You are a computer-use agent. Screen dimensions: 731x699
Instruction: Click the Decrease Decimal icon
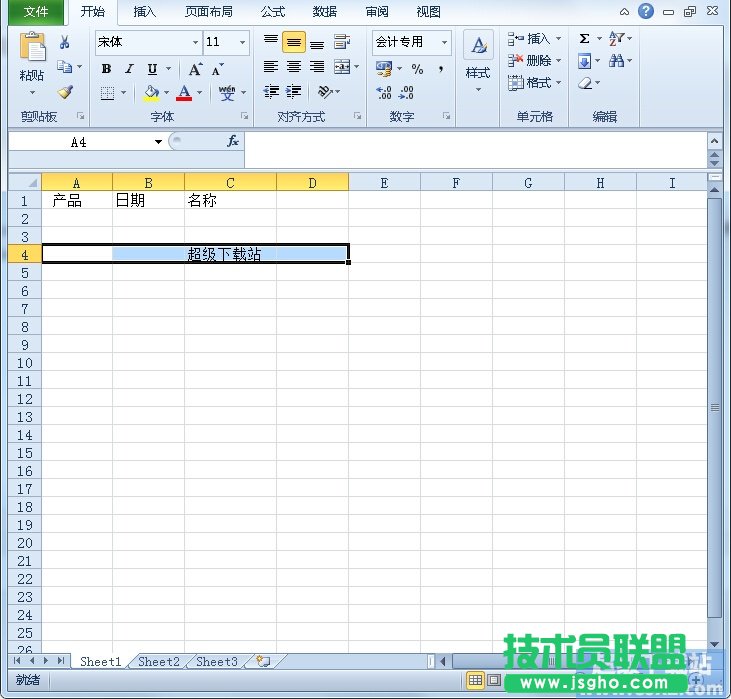coord(406,92)
